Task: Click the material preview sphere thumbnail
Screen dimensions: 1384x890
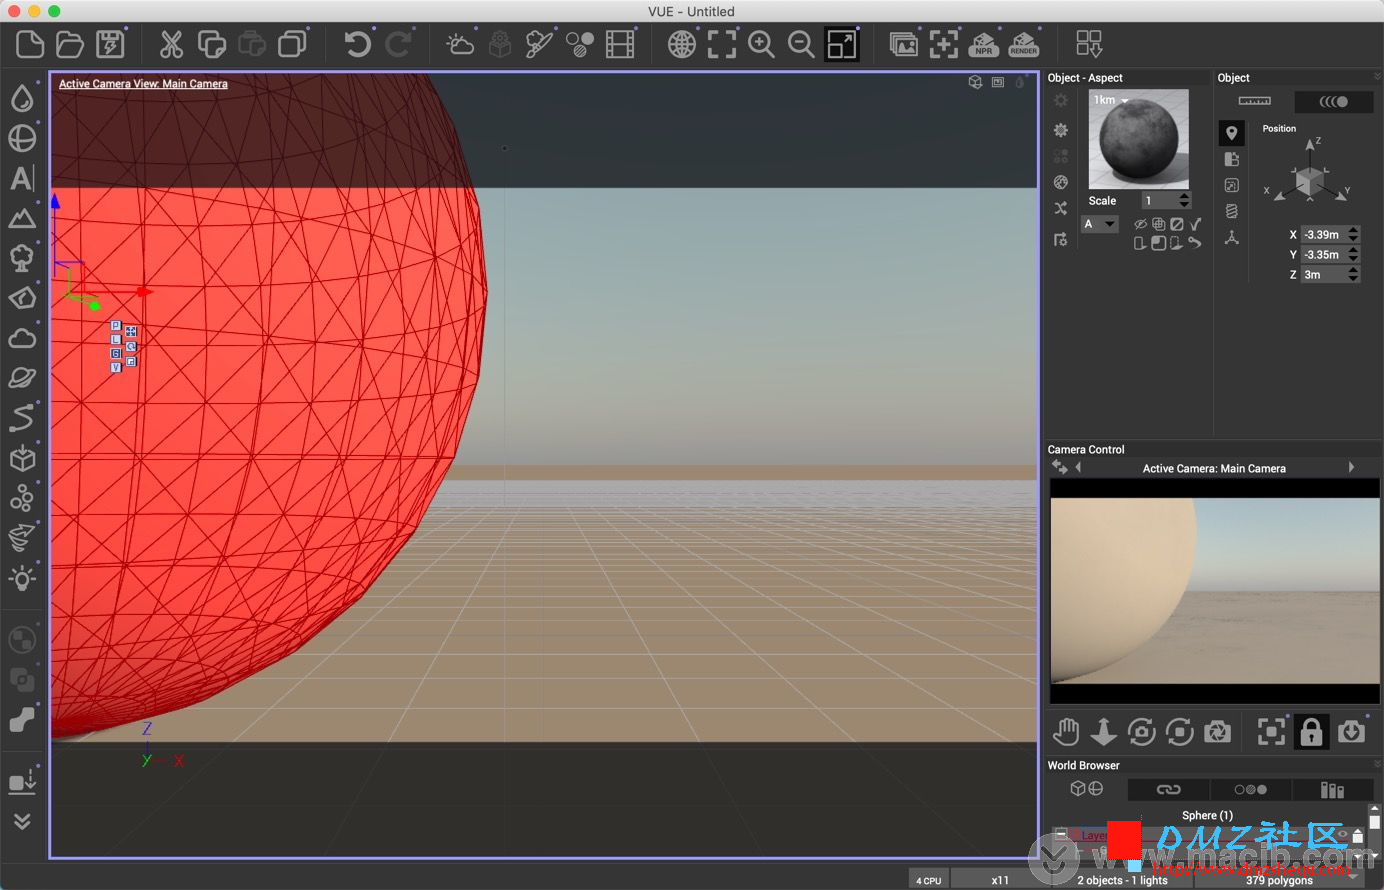Action: pos(1139,139)
